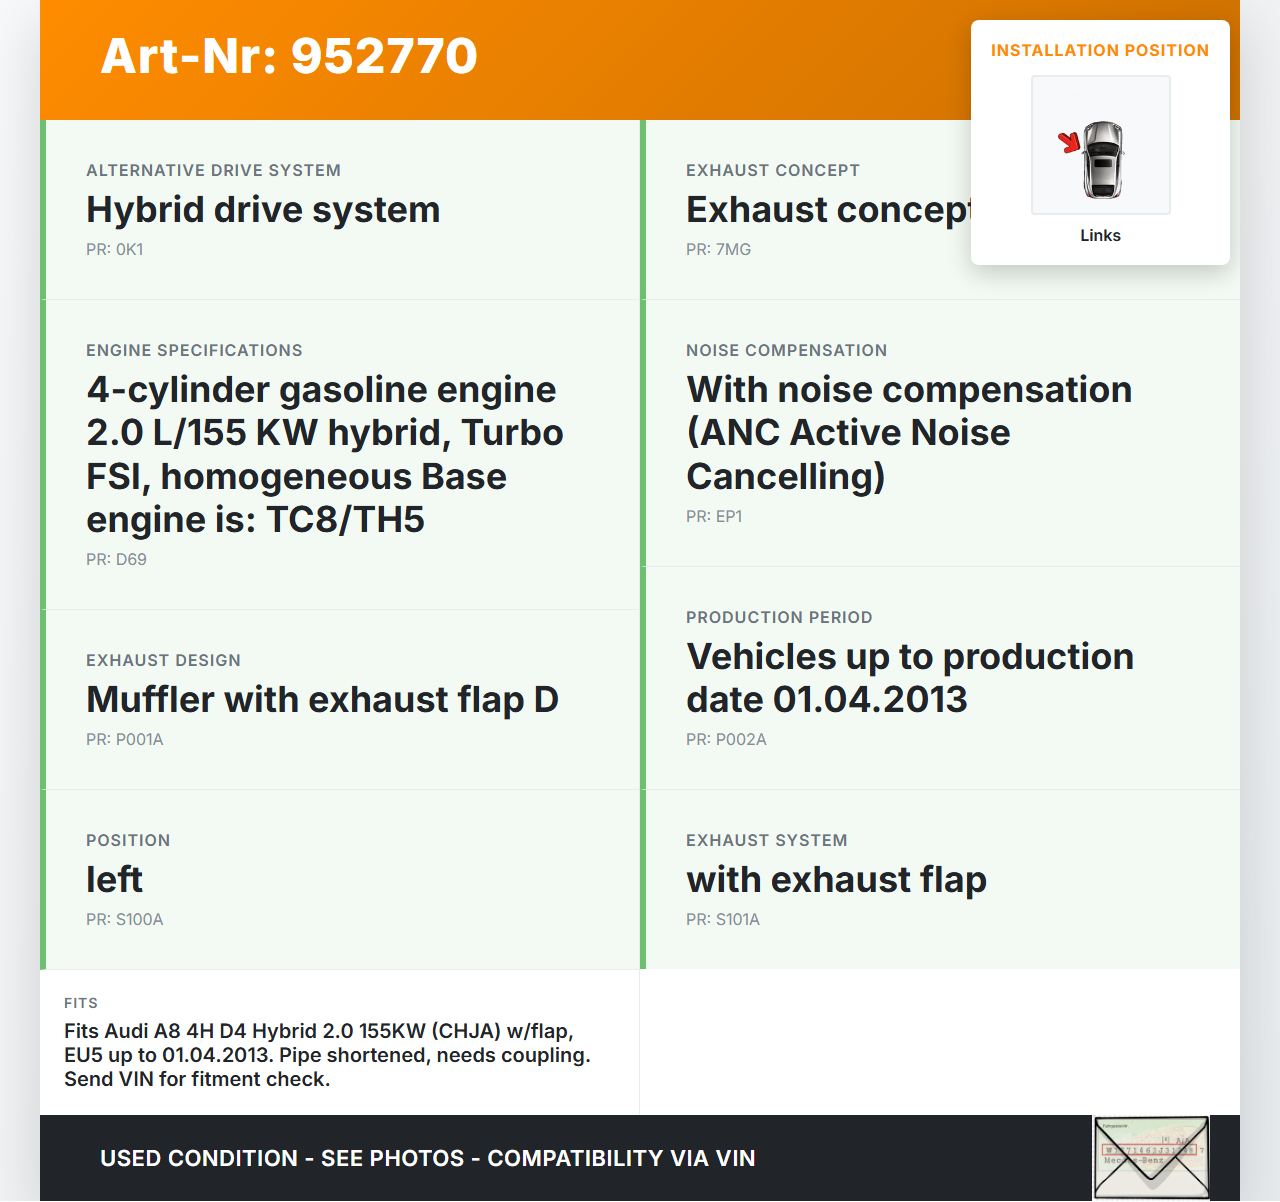Click the PR: S100A code
The width and height of the screenshot is (1280, 1202).
tap(125, 920)
